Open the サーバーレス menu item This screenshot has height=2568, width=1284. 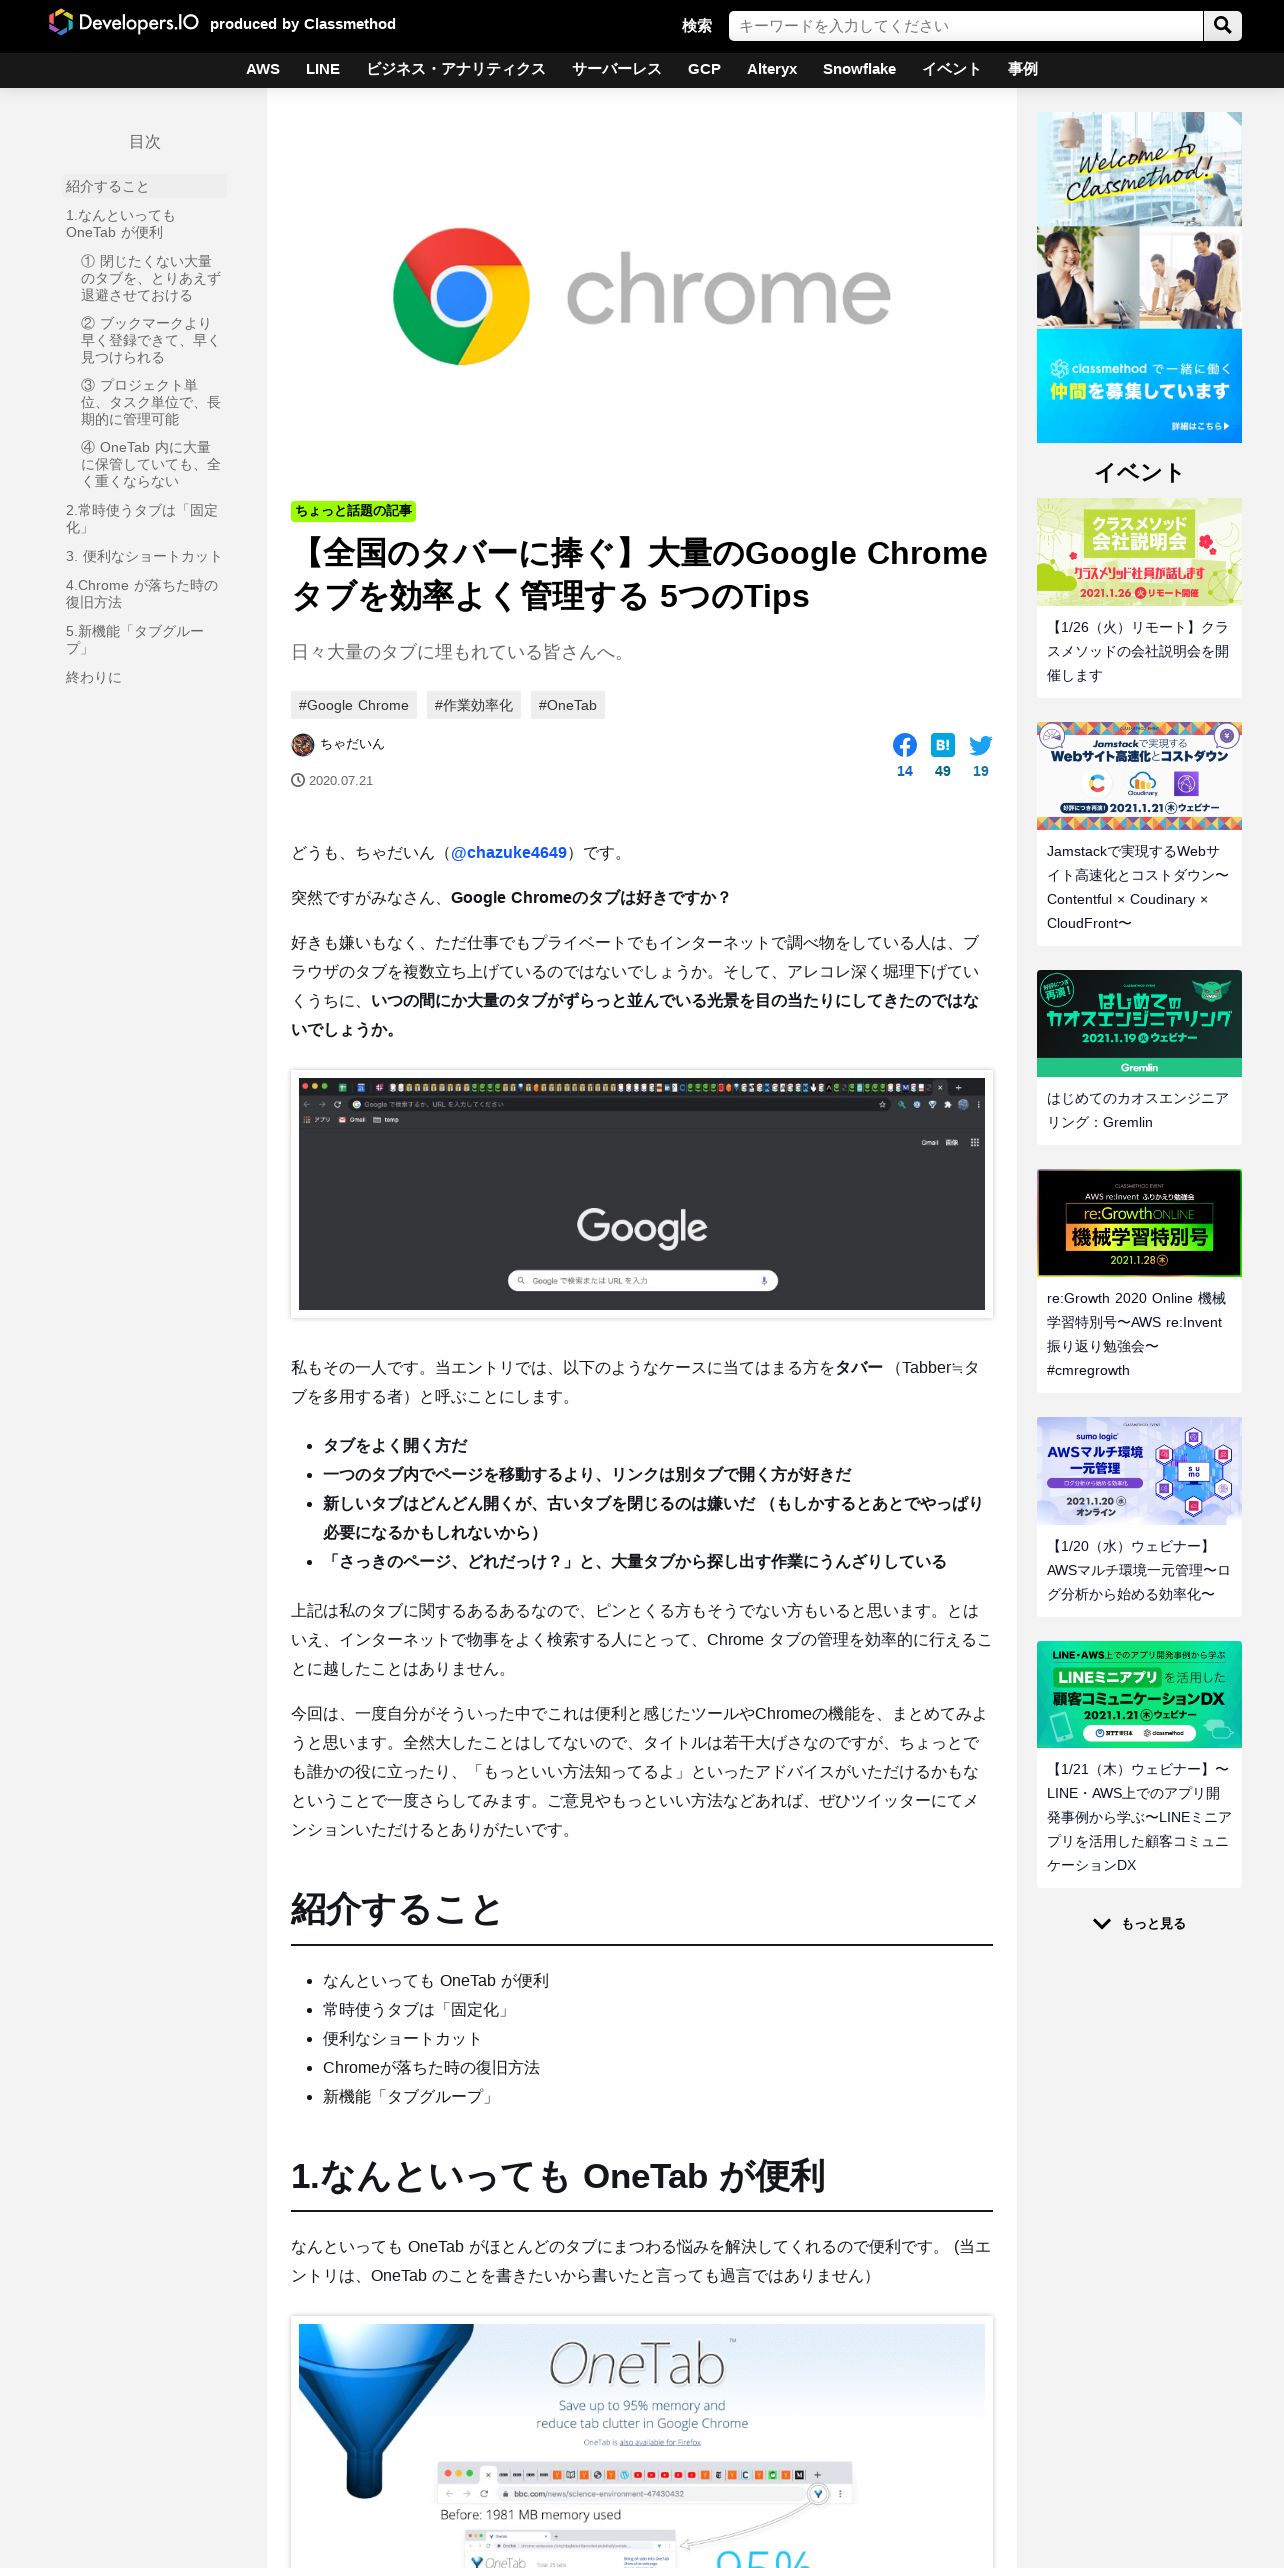point(617,69)
